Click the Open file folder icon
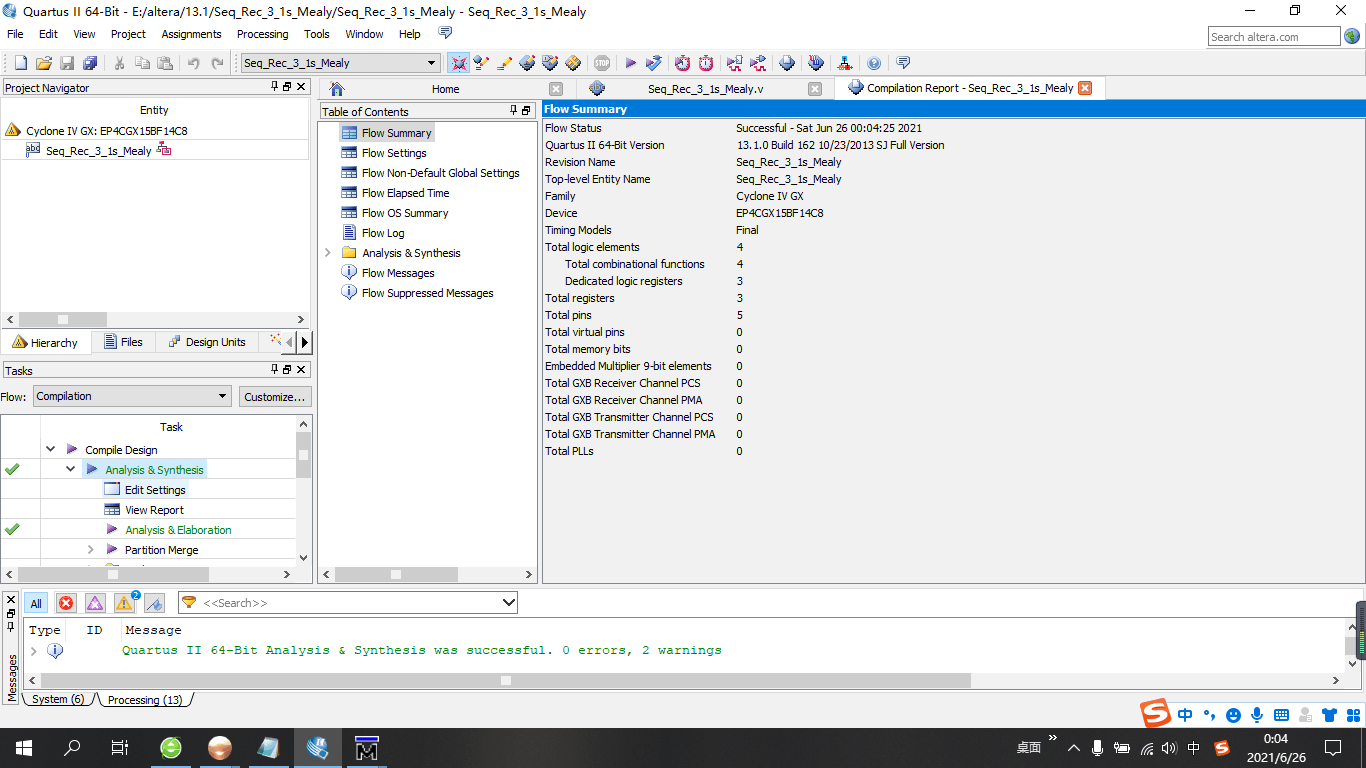 (x=43, y=63)
